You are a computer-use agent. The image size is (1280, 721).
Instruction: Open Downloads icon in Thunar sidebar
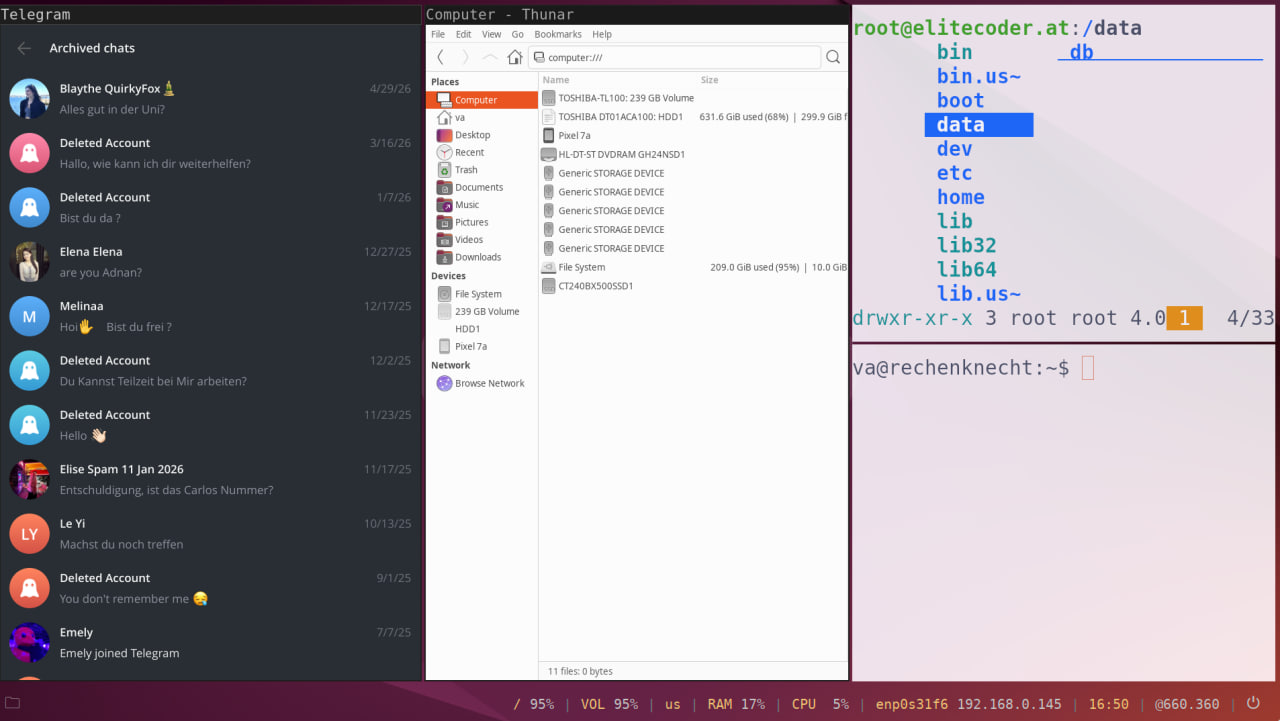tap(445, 257)
